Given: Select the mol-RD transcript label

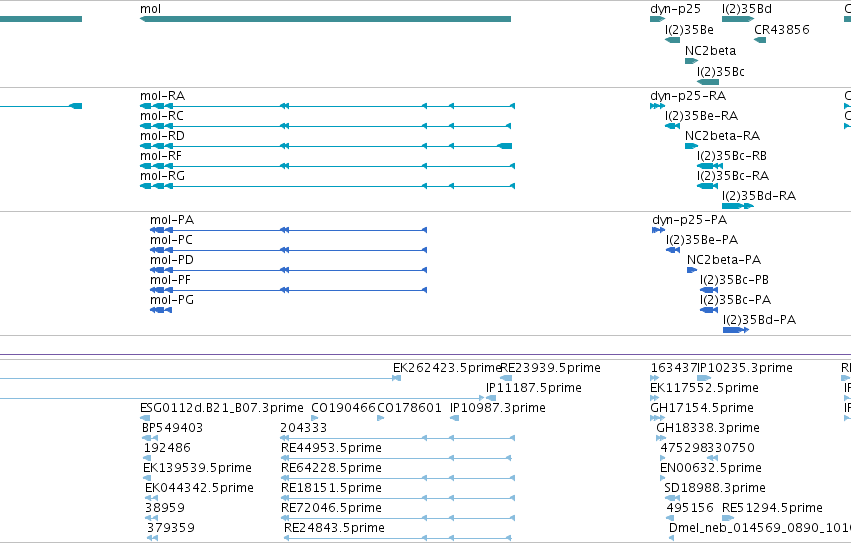Looking at the screenshot, I should click(x=162, y=136).
